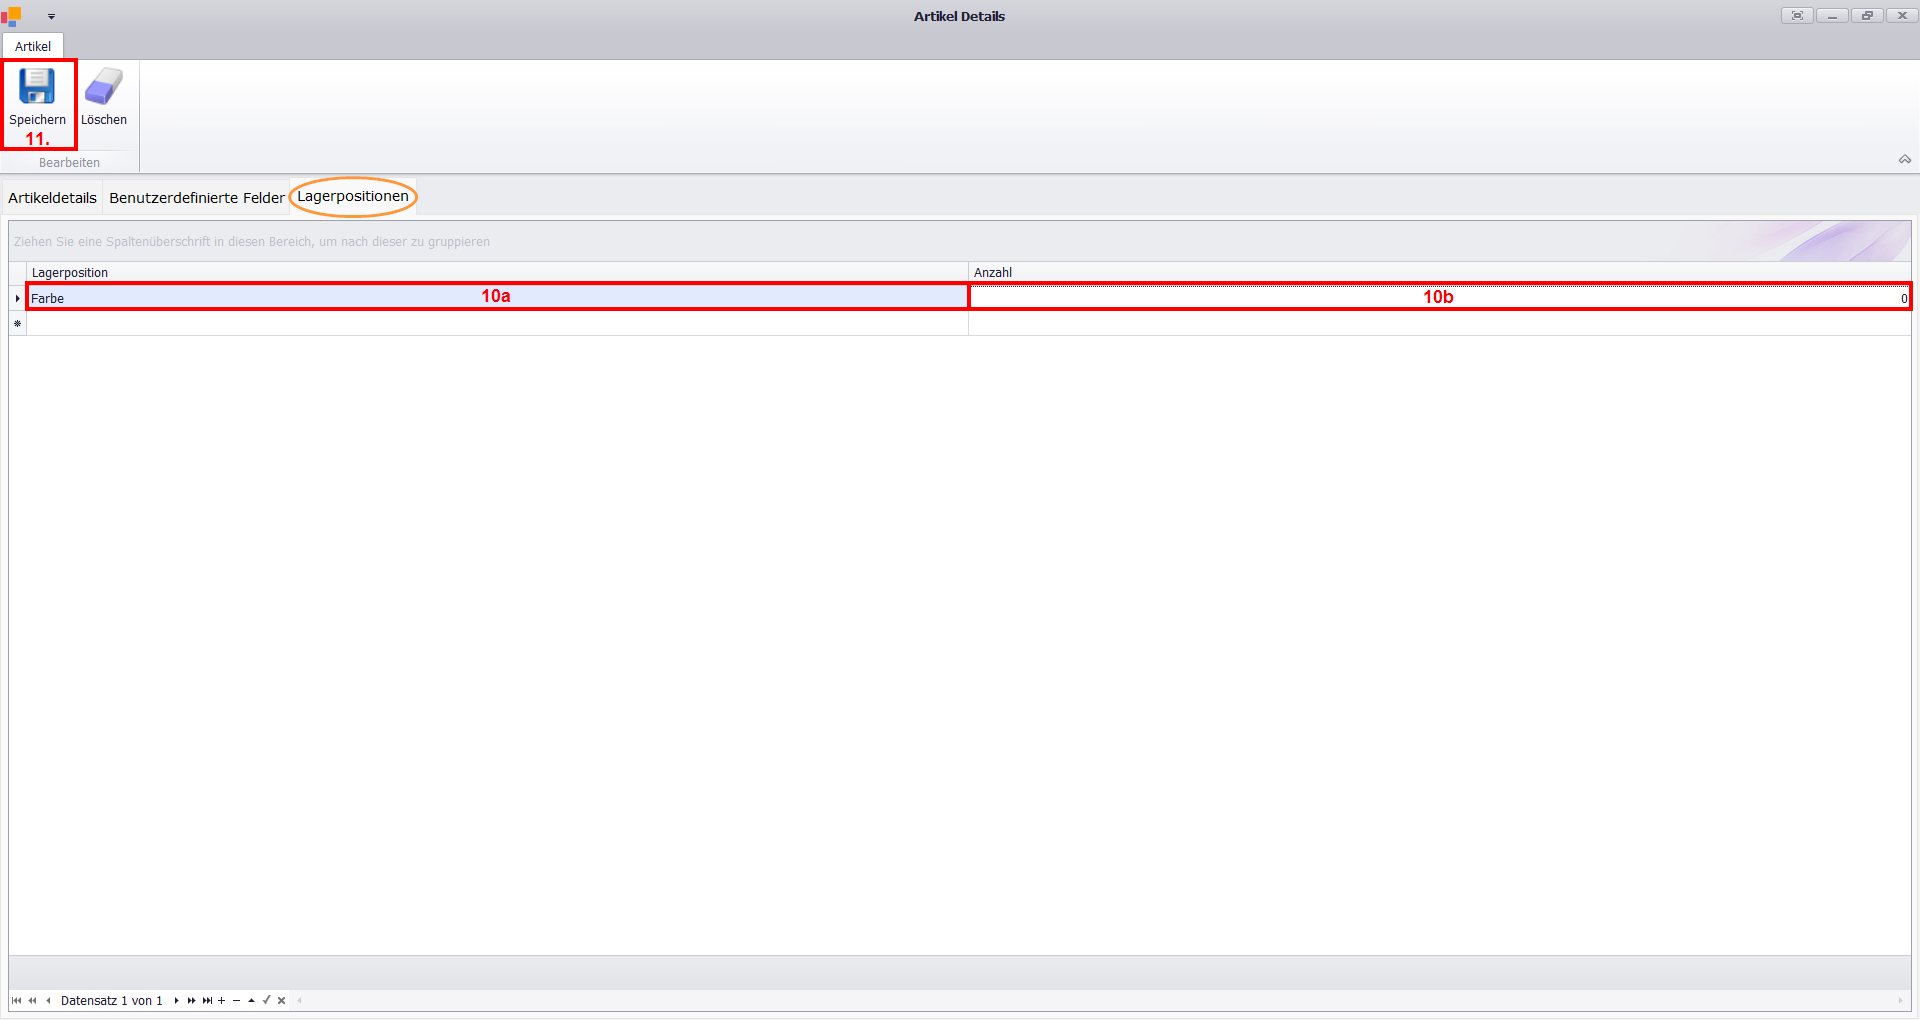1920x1020 pixels.
Task: Switch to the Artikeldetails tab
Action: point(52,198)
